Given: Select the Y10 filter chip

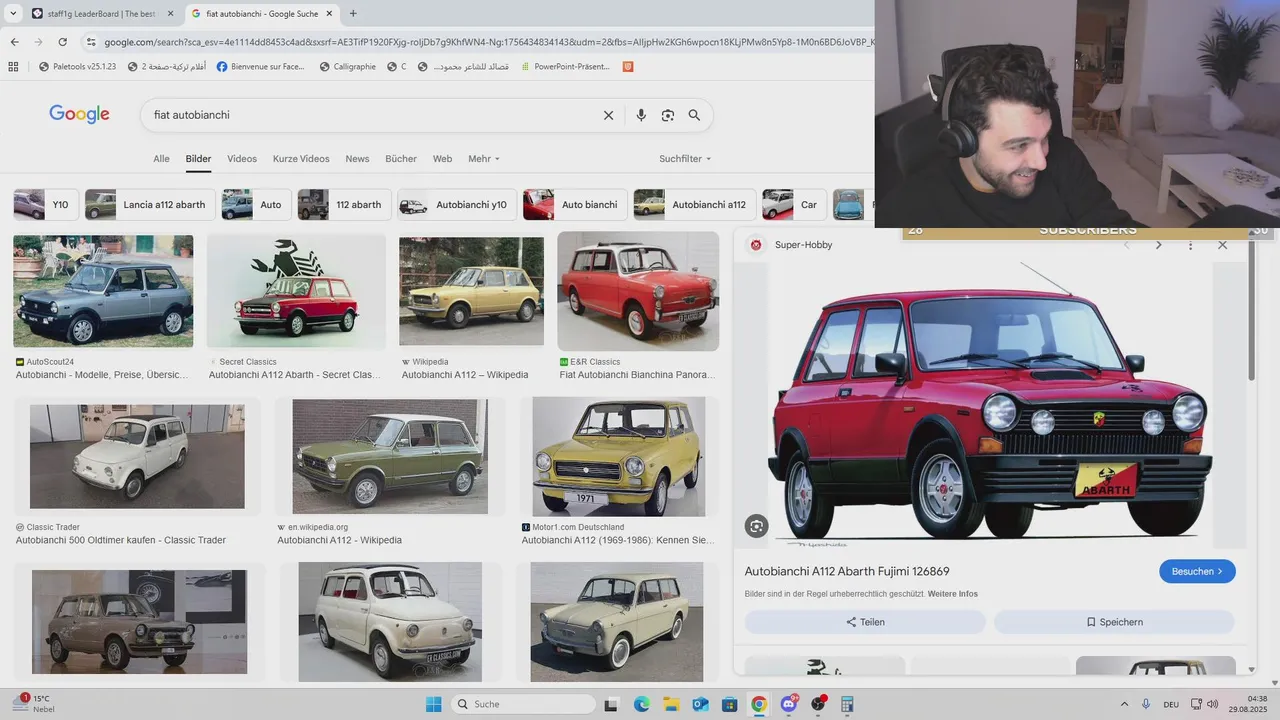Looking at the screenshot, I should click(46, 204).
